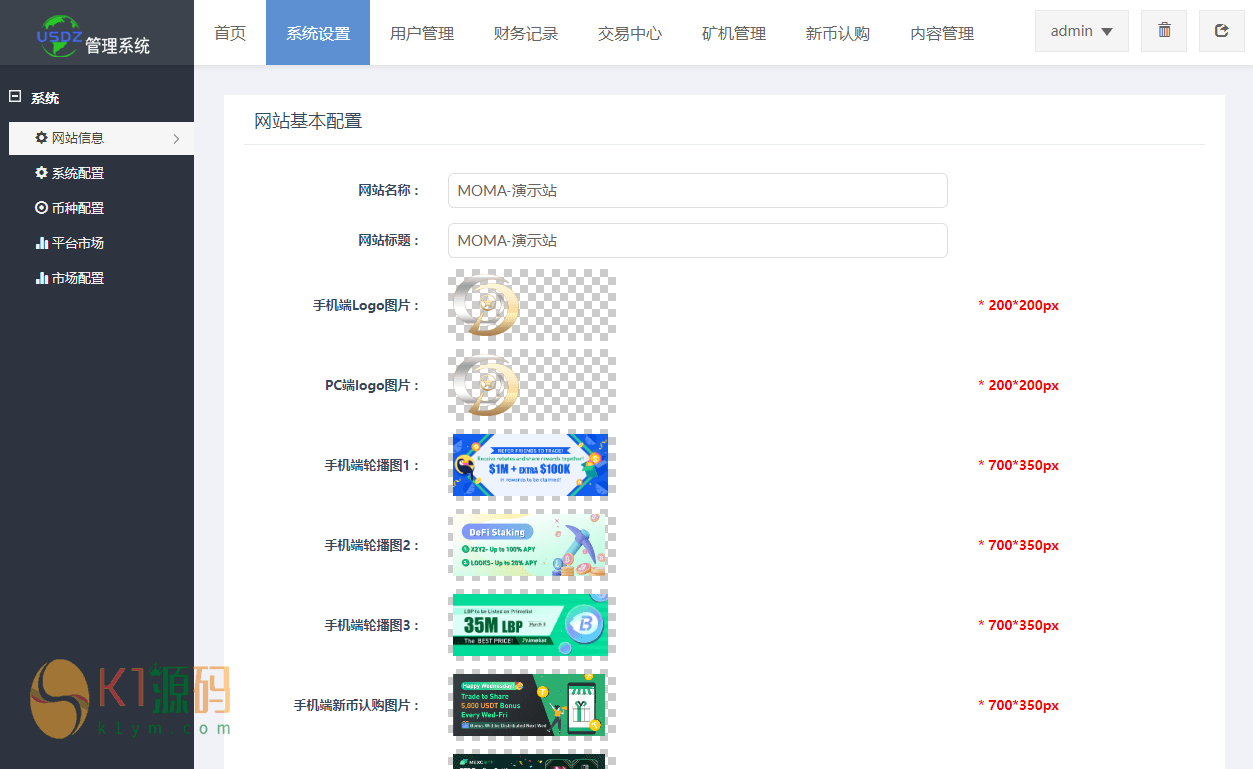The image size is (1253, 769).
Task: Switch to 新币认购 tab
Action: pyautogui.click(x=838, y=33)
